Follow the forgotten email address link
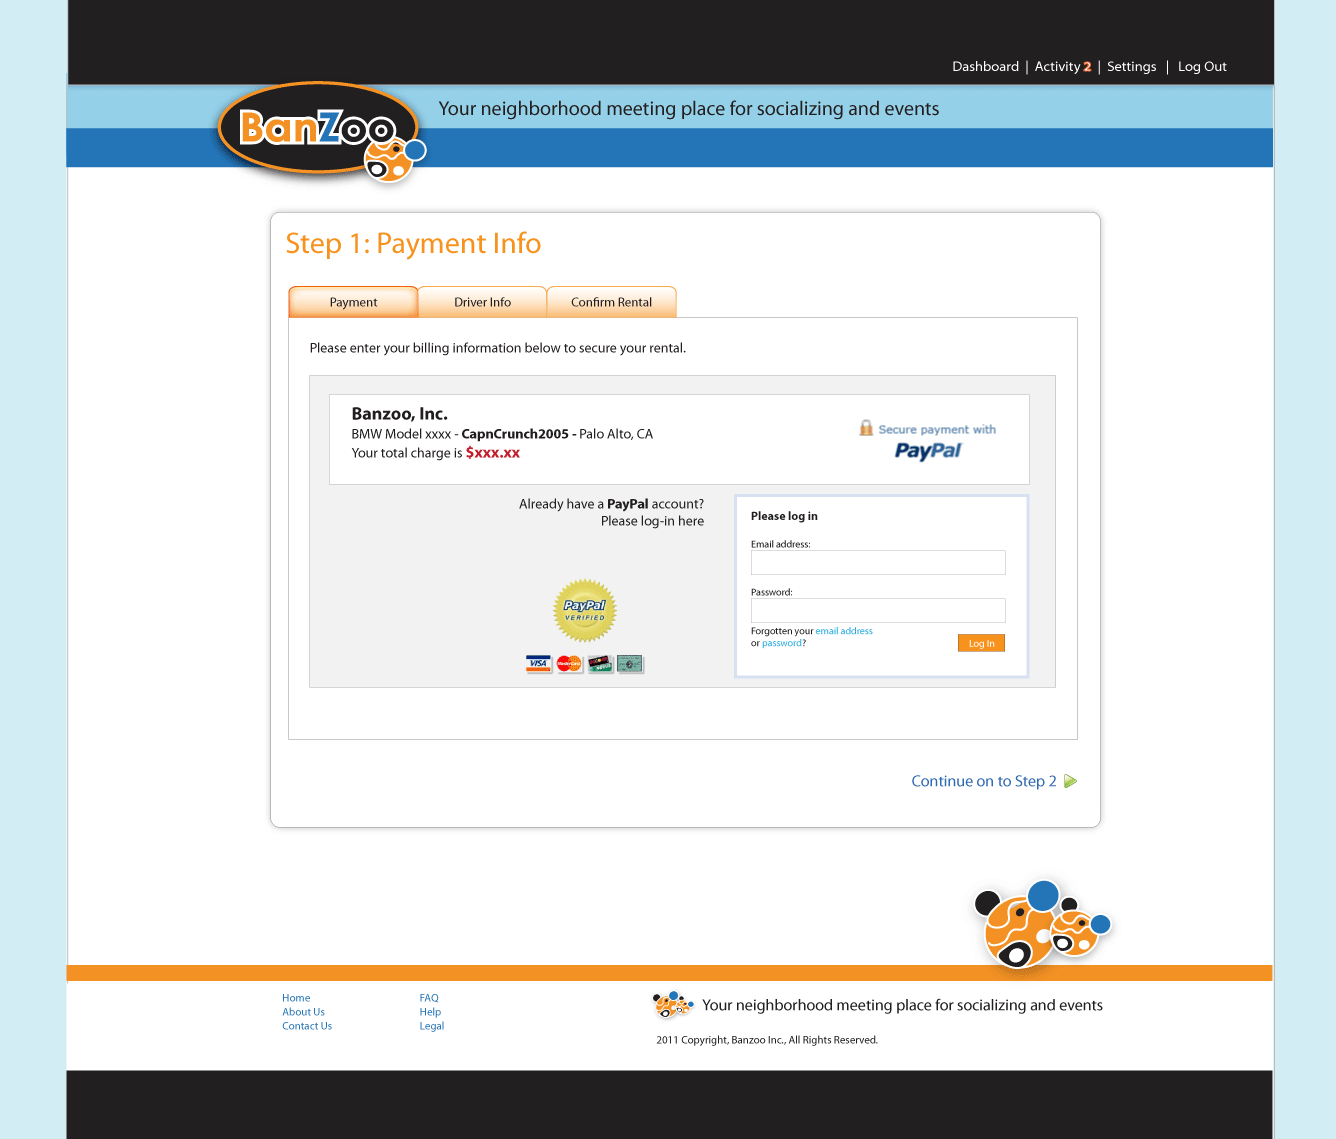Screen dimensions: 1336x1139 (844, 631)
